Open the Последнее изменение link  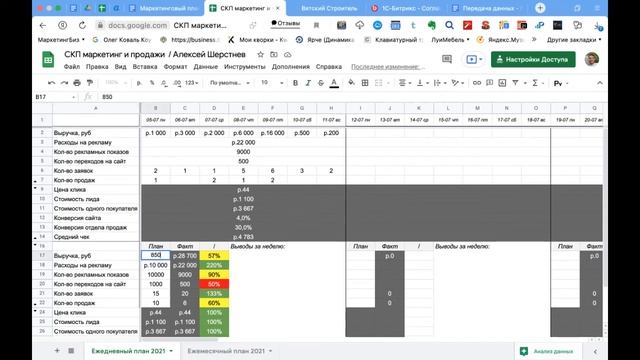click(387, 67)
